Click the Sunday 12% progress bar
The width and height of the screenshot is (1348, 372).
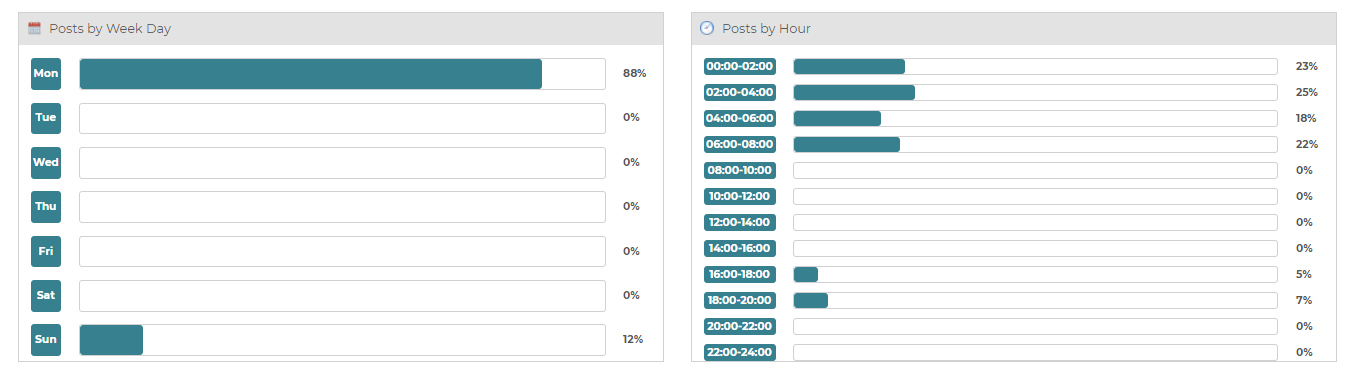pyautogui.click(x=342, y=340)
